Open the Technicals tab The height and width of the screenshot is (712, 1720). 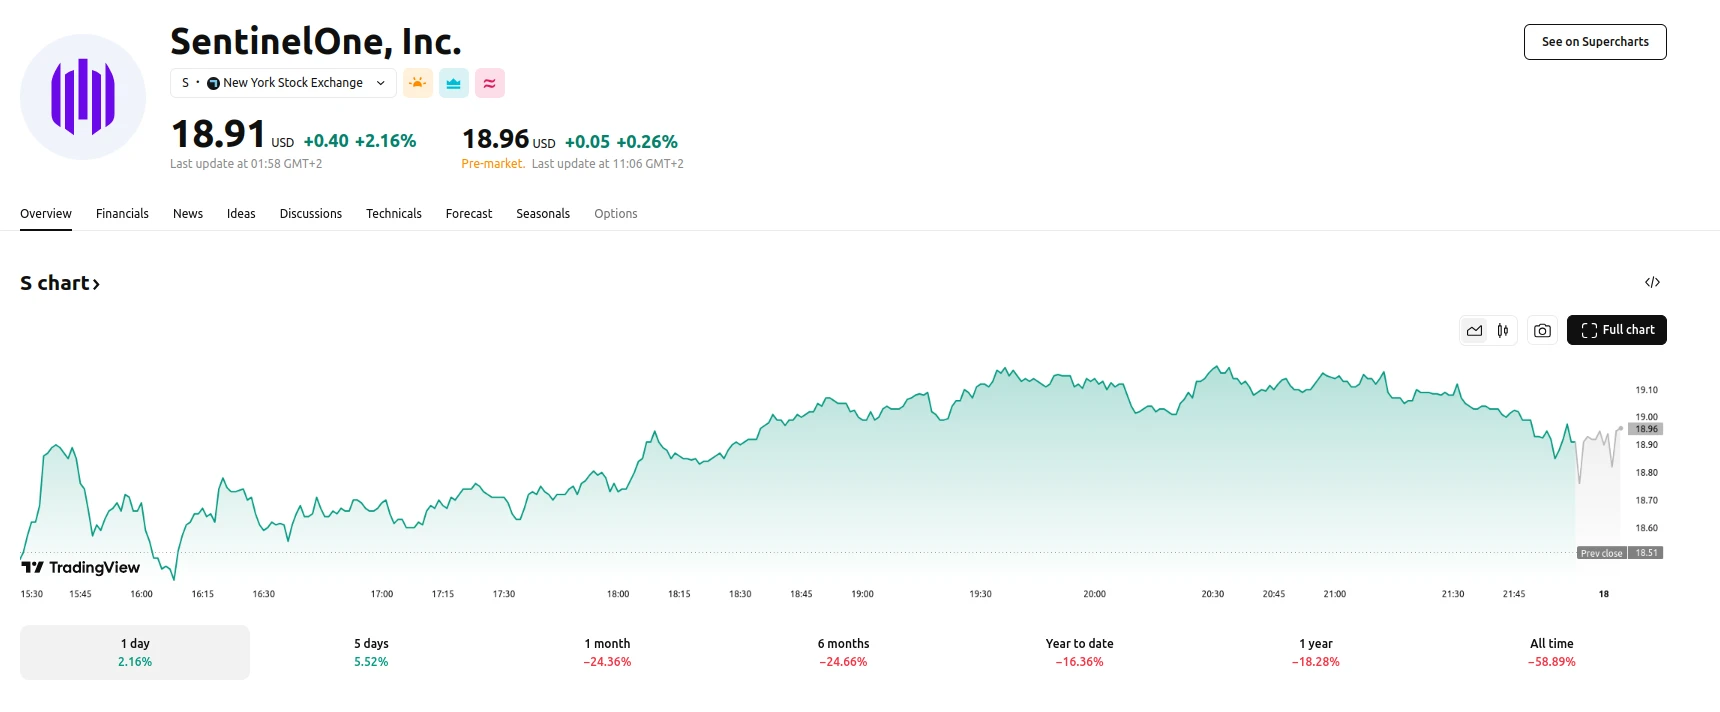pos(393,213)
